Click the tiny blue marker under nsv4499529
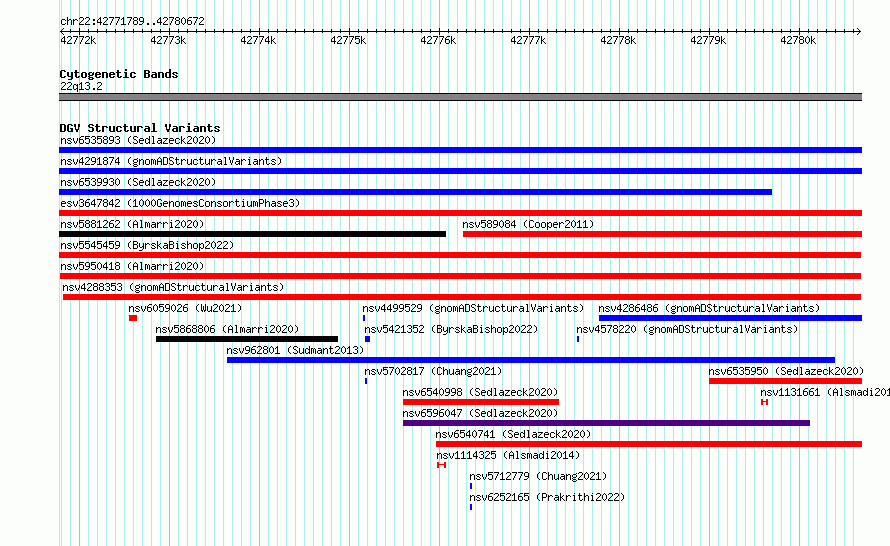The width and height of the screenshot is (890, 546). pos(364,318)
